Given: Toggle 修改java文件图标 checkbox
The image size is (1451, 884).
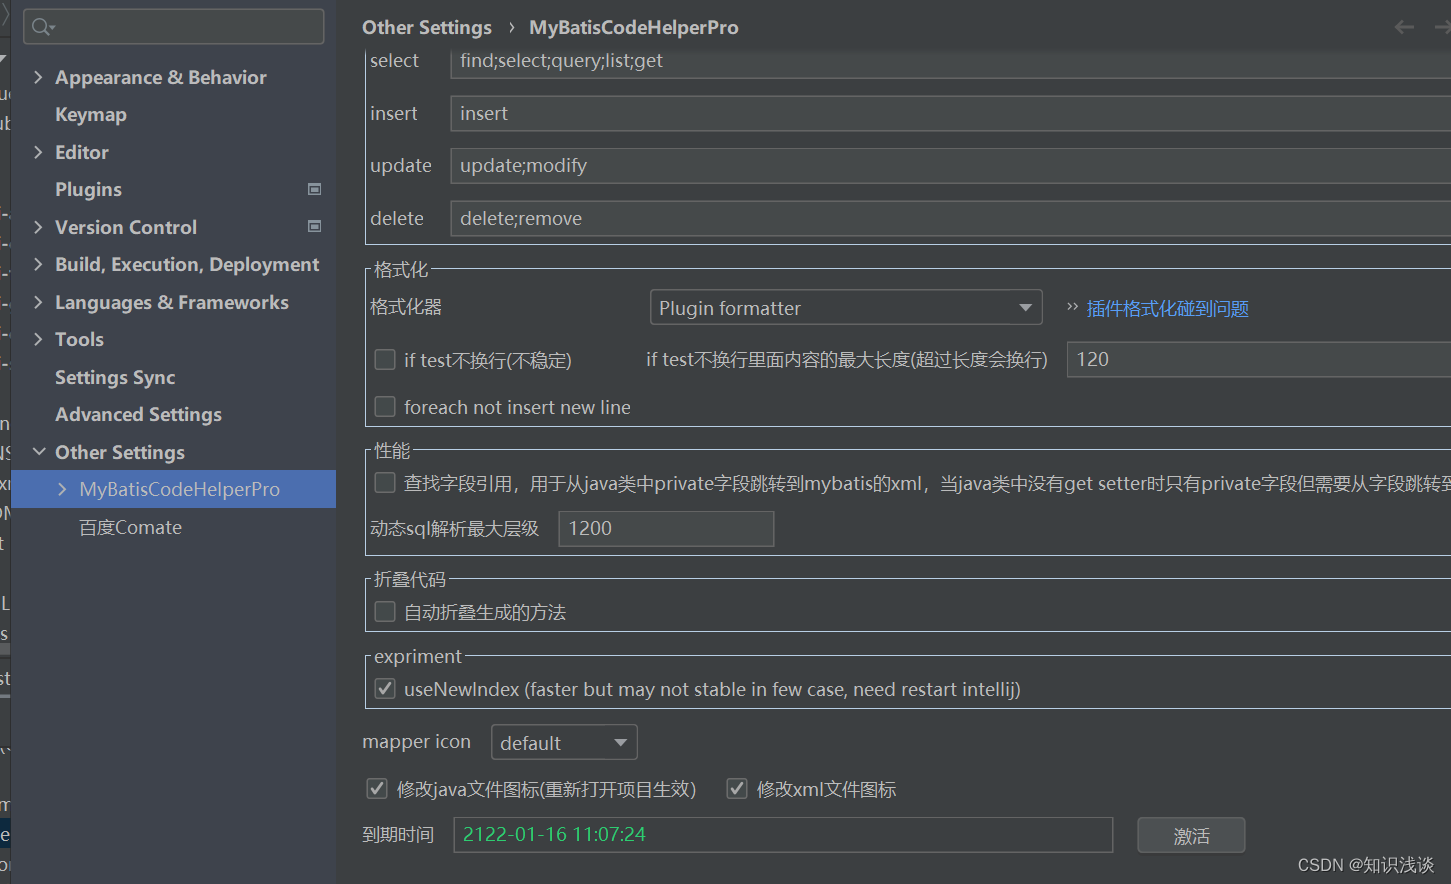Looking at the screenshot, I should coord(377,789).
